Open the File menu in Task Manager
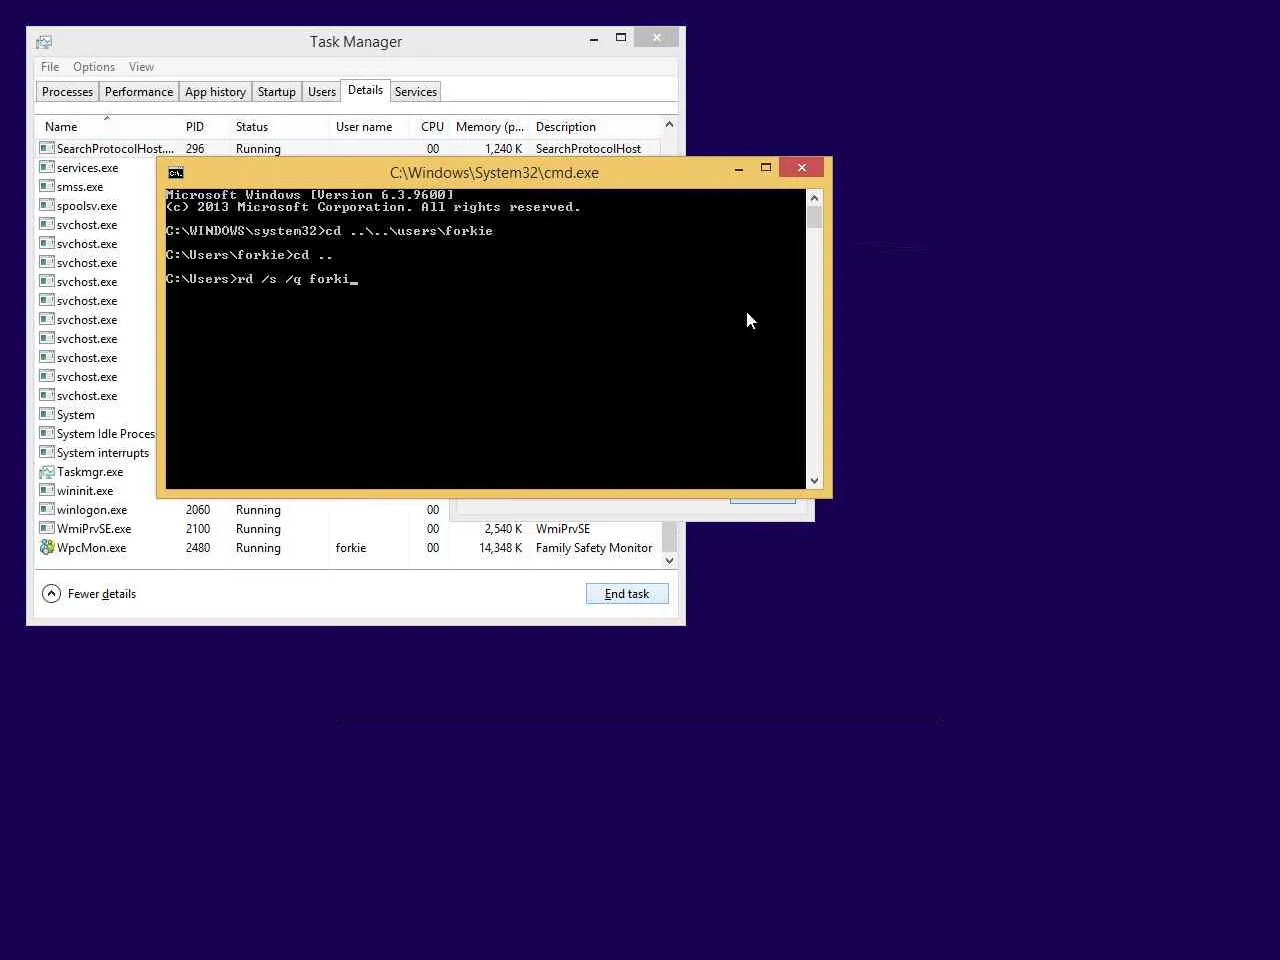1280x960 pixels. 50,67
